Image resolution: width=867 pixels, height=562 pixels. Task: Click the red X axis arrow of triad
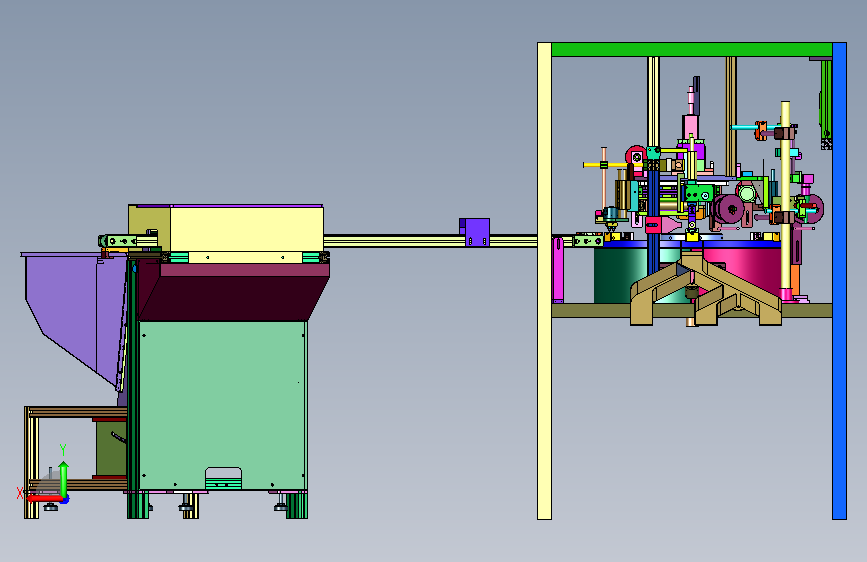click(x=45, y=498)
